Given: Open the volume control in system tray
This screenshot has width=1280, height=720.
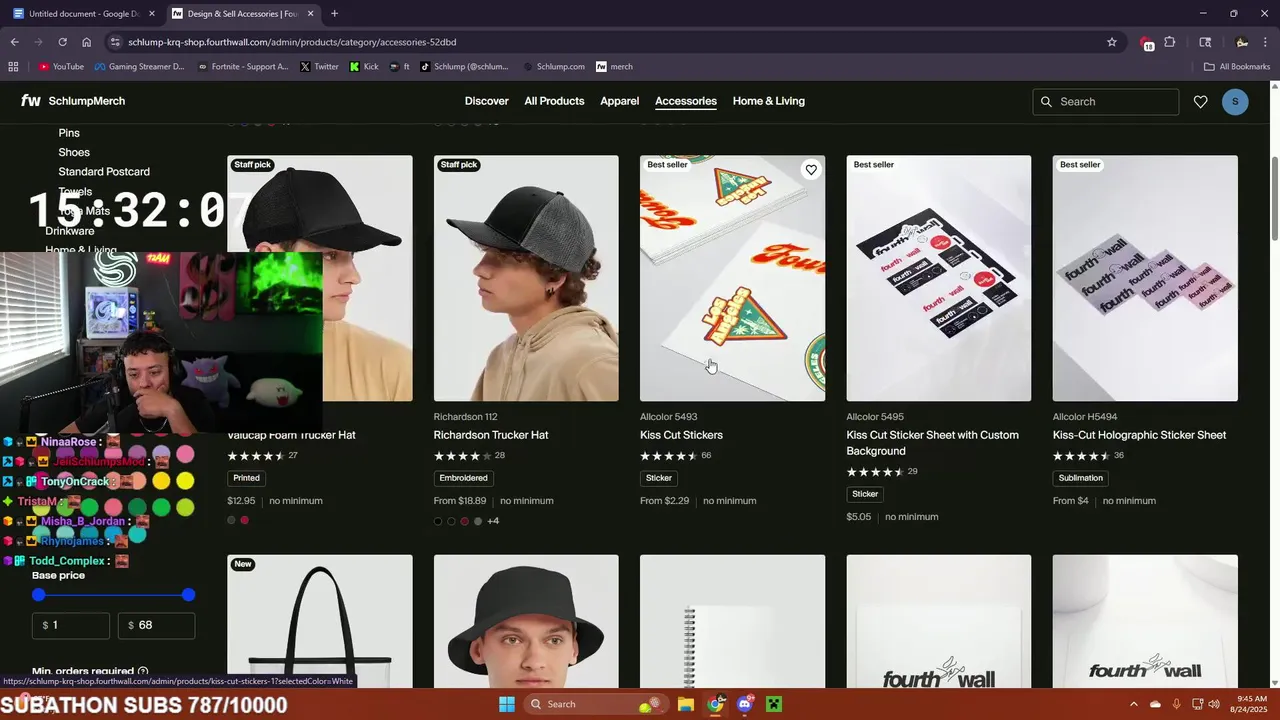Looking at the screenshot, I should pyautogui.click(x=1214, y=704).
